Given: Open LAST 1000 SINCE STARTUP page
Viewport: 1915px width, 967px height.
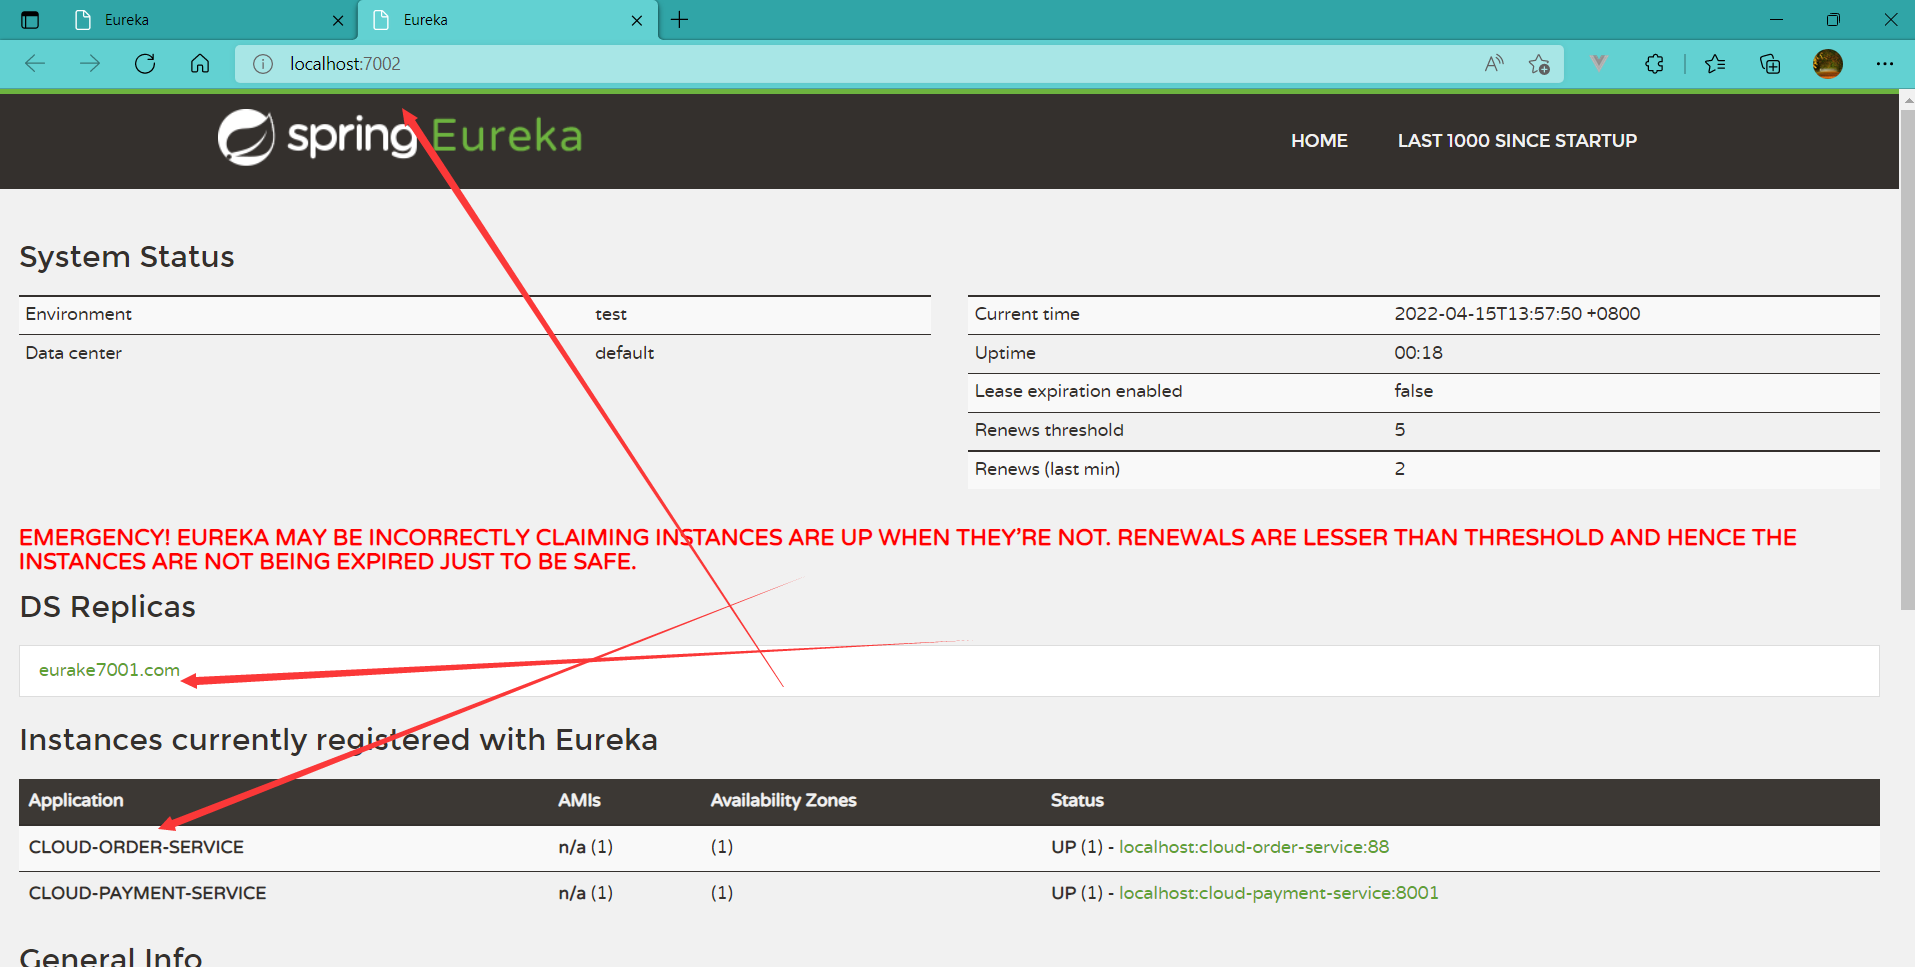Looking at the screenshot, I should (1517, 141).
